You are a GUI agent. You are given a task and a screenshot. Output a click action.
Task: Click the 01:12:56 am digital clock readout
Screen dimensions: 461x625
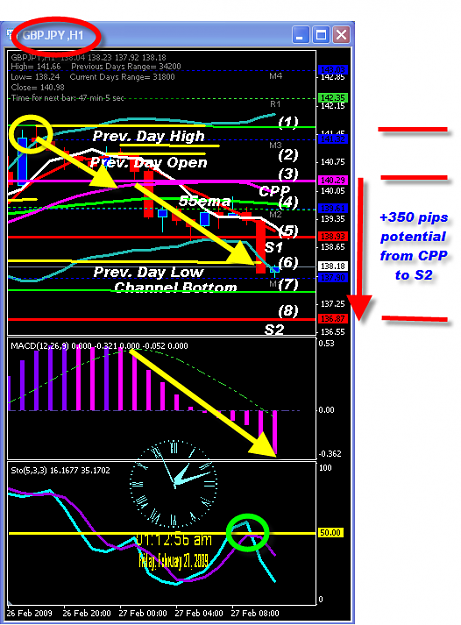[174, 540]
